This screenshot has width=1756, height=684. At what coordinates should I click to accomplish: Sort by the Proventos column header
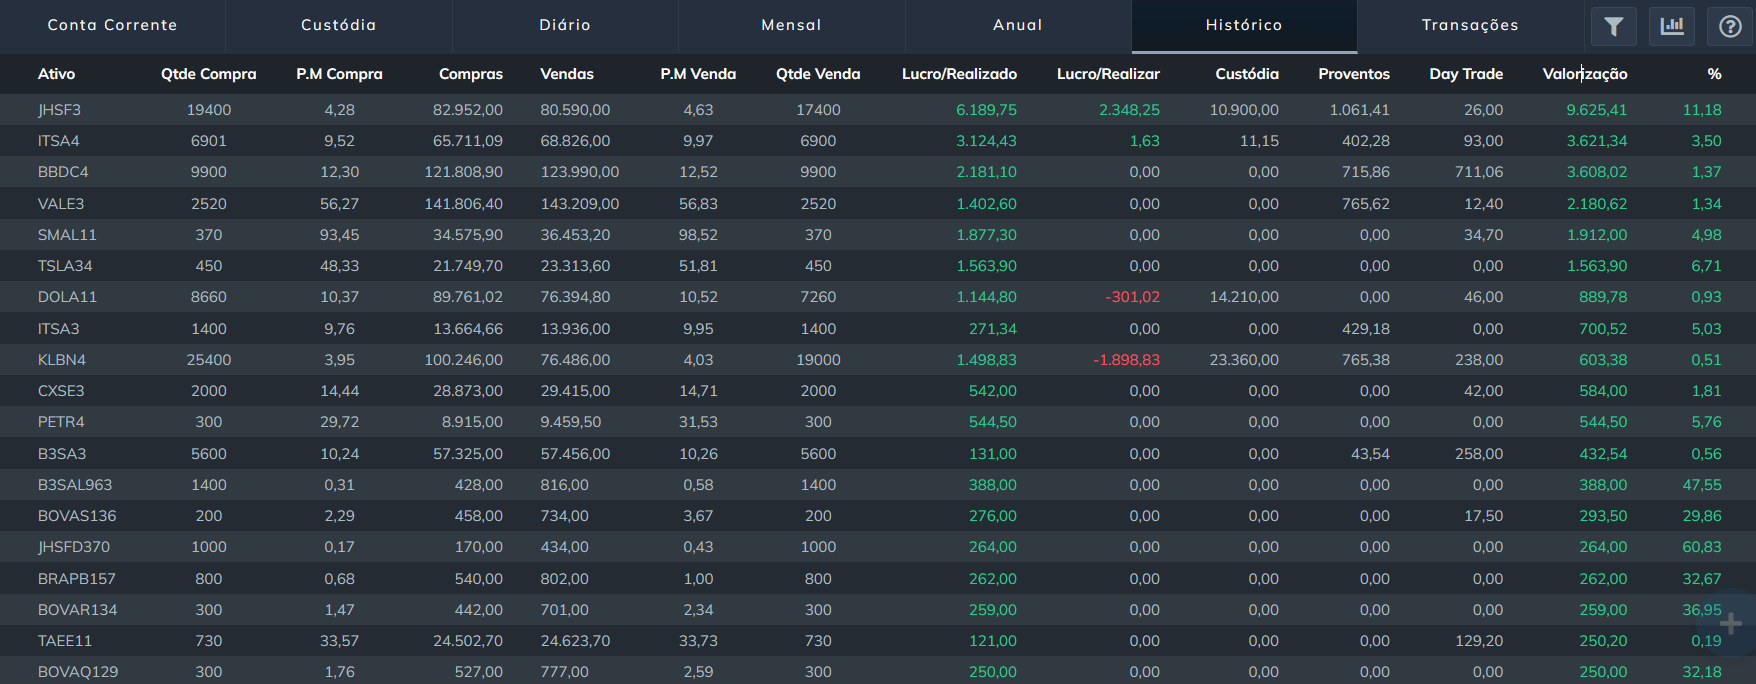click(1354, 74)
